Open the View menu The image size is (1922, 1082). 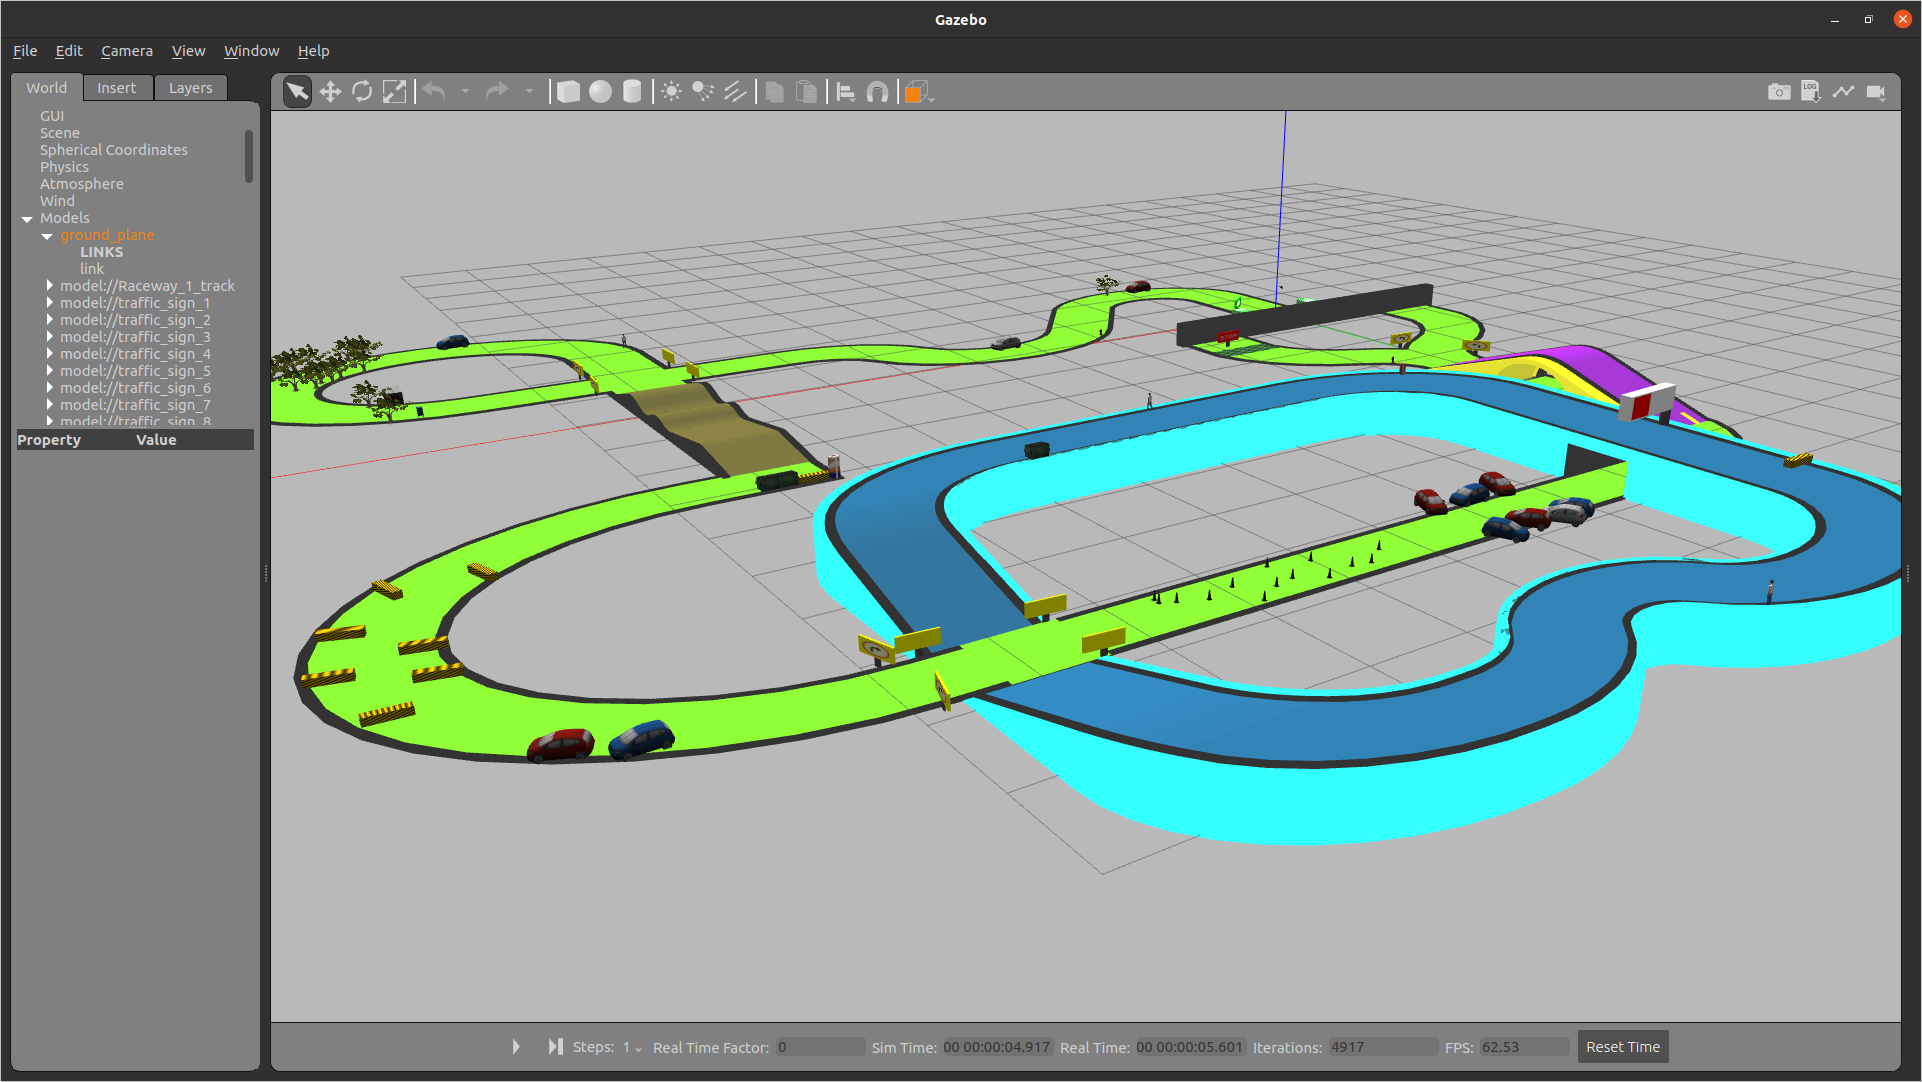pos(188,51)
